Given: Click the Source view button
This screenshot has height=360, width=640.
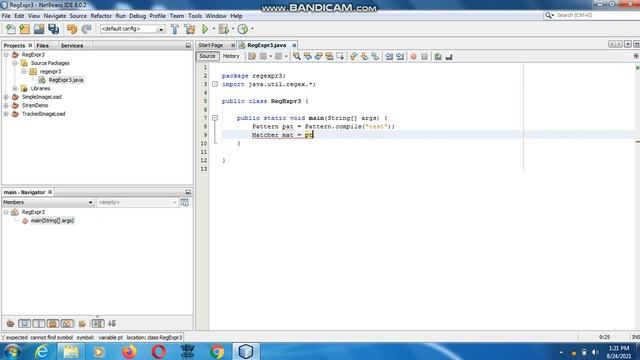Looking at the screenshot, I should coord(207,56).
